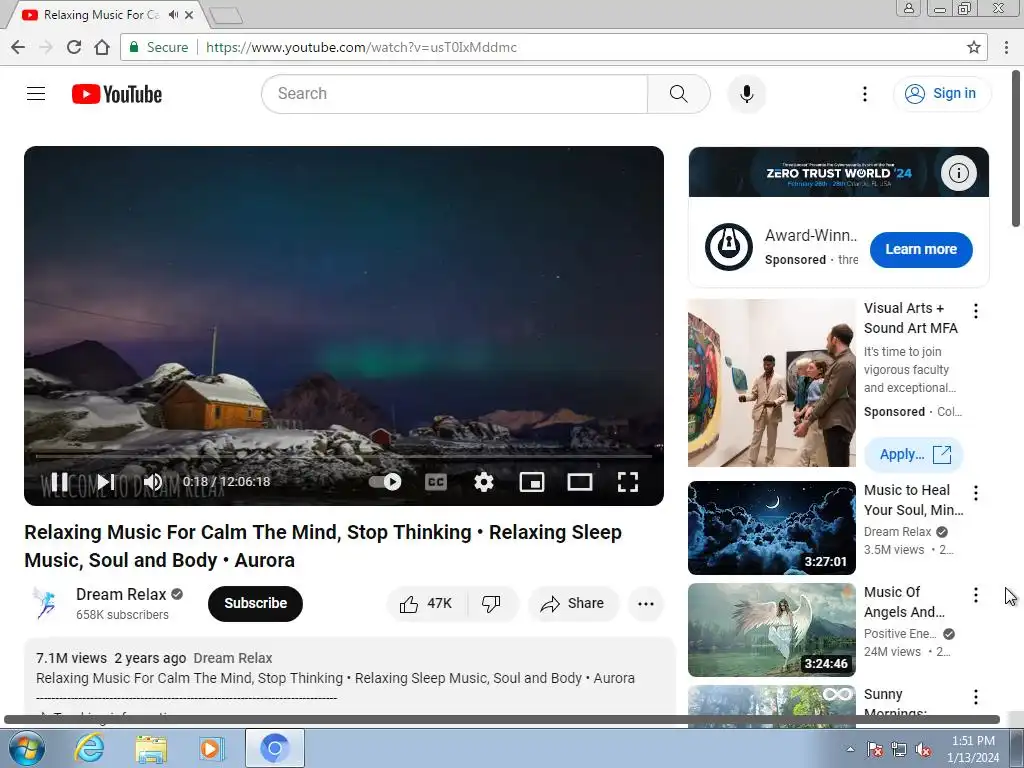Open menu for Visual Arts + Sound Art MFA ad
Image resolution: width=1024 pixels, height=768 pixels.
click(976, 311)
